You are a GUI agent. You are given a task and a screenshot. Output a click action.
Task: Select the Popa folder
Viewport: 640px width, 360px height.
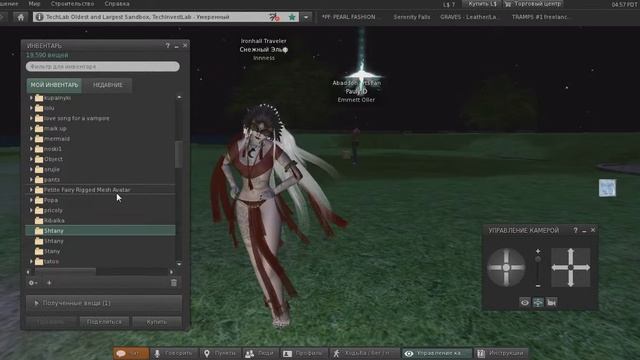pos(100,200)
